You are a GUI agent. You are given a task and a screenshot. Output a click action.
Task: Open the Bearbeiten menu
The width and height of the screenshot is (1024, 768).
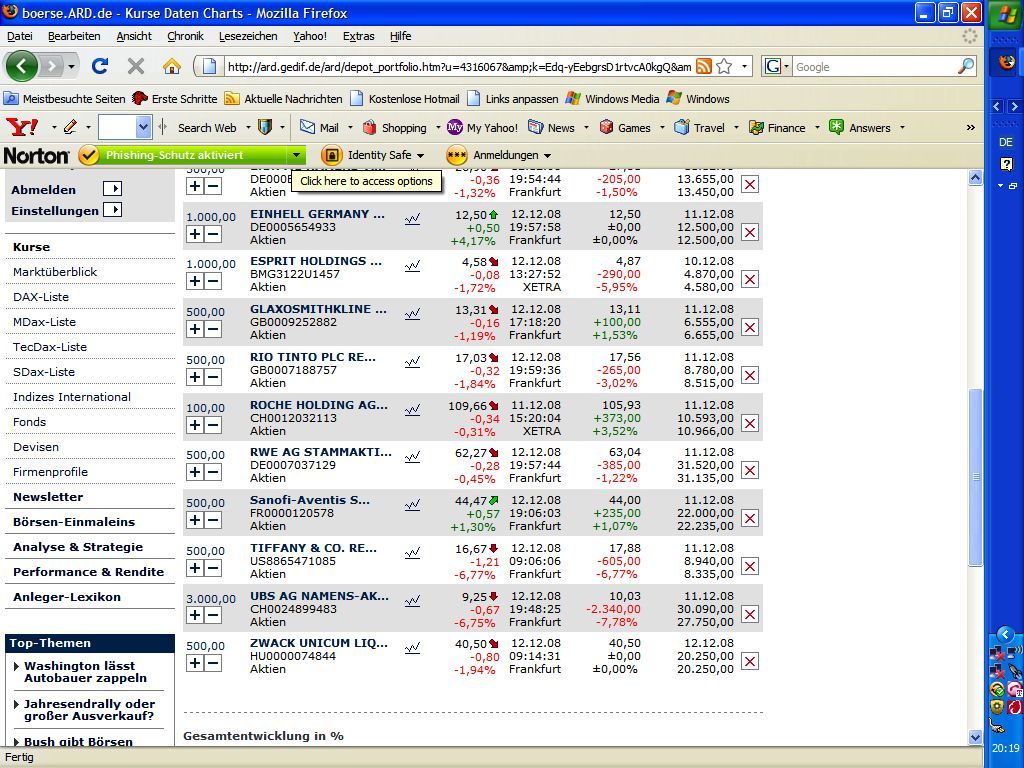point(74,36)
